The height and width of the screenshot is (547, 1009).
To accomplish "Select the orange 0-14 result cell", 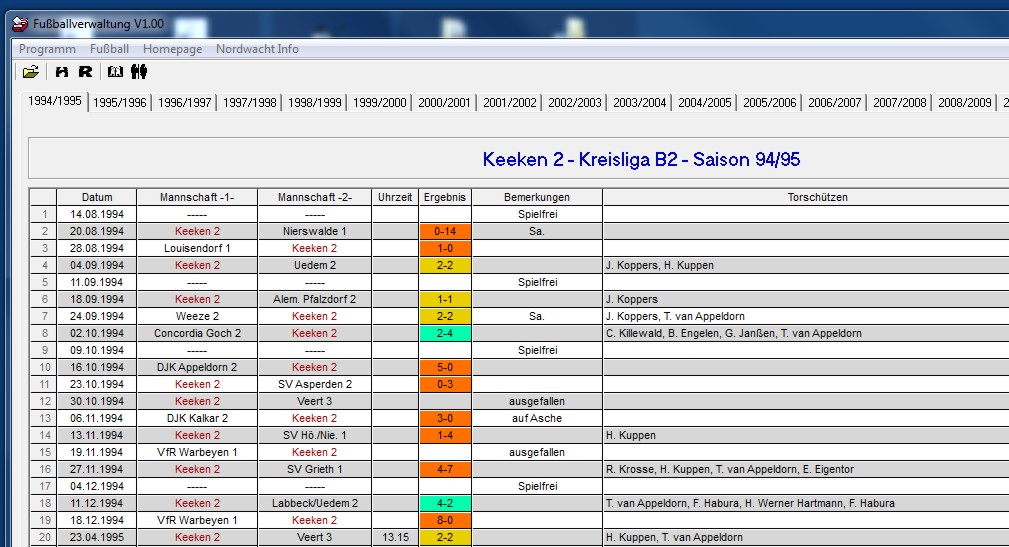I will point(445,231).
